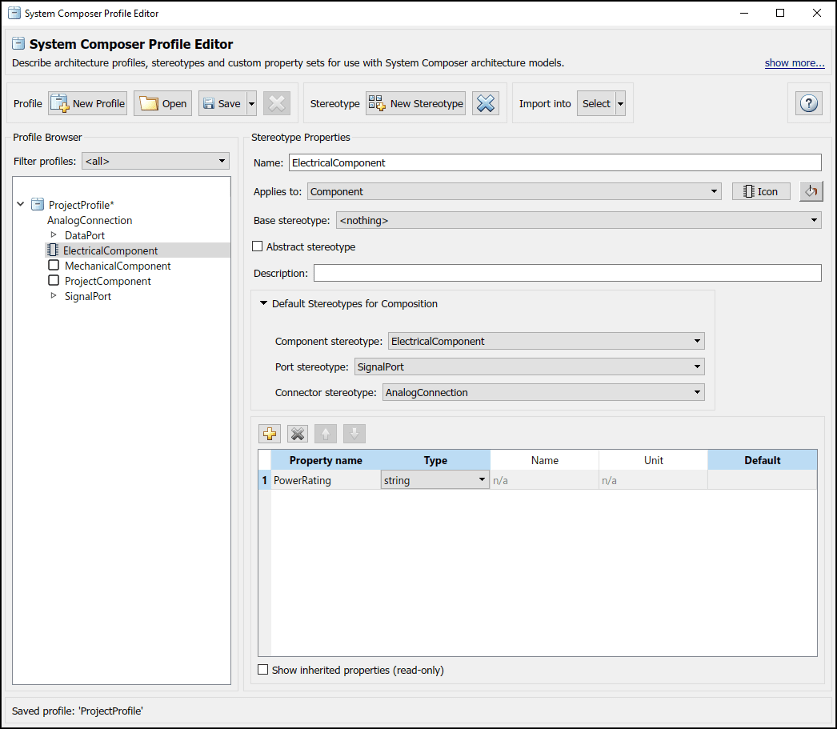Click the Type column header
Image resolution: width=837 pixels, height=729 pixels.
coord(436,461)
